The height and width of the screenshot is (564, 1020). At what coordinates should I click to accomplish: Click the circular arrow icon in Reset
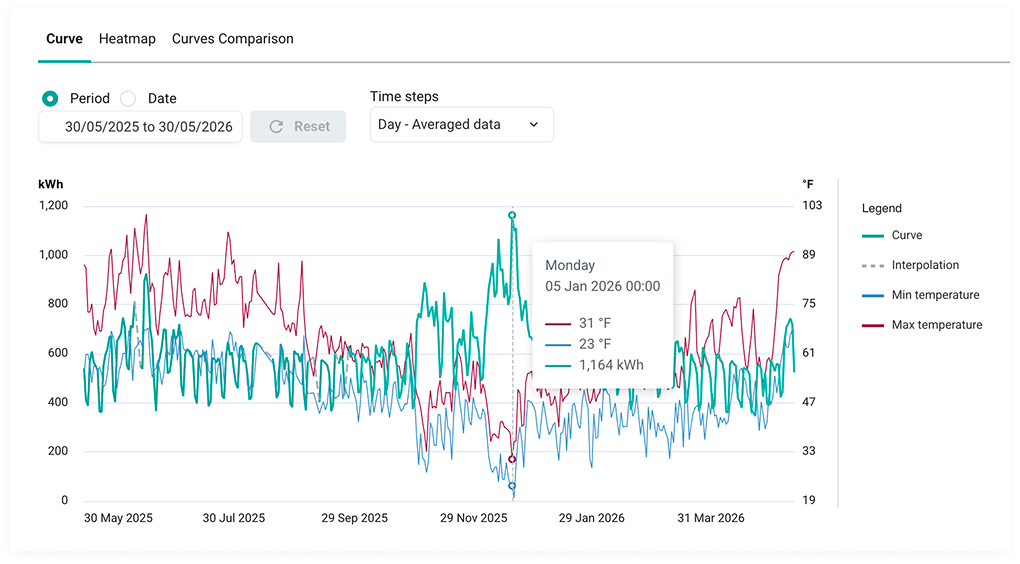(276, 126)
